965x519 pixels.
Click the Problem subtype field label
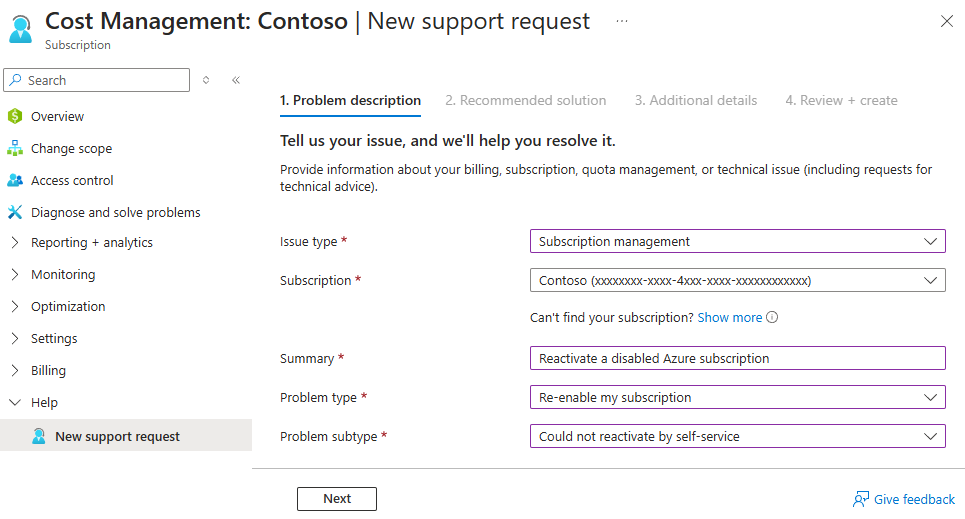[329, 437]
